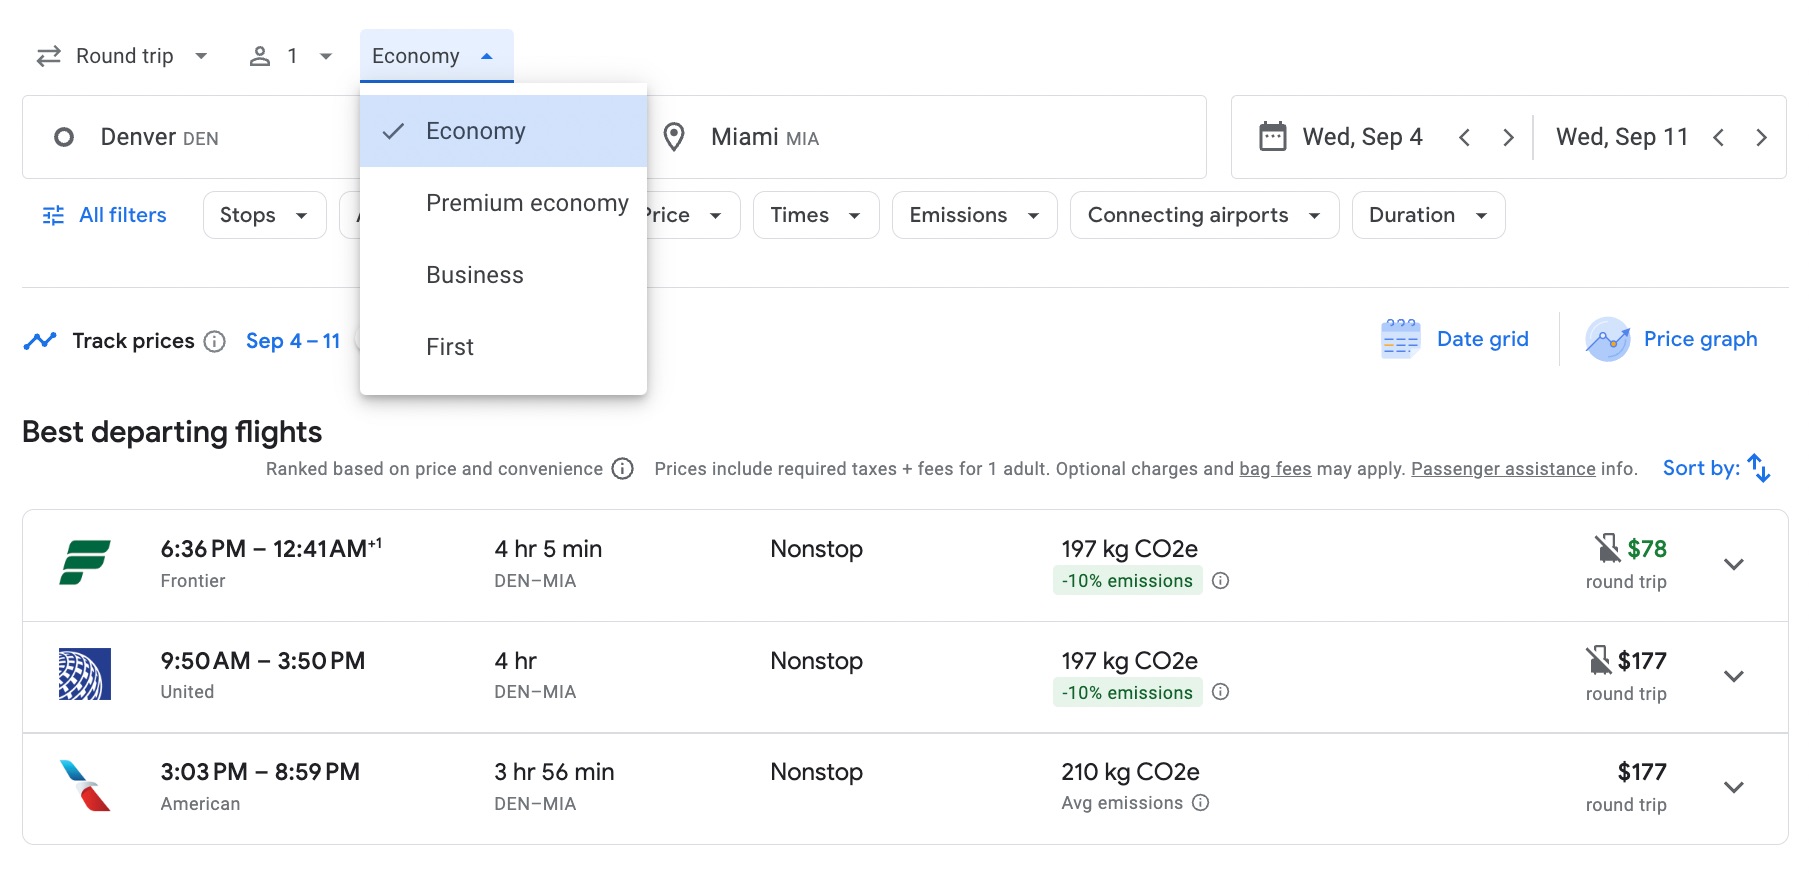Click the calendar icon beside Wed, Sep 4

coord(1273,136)
